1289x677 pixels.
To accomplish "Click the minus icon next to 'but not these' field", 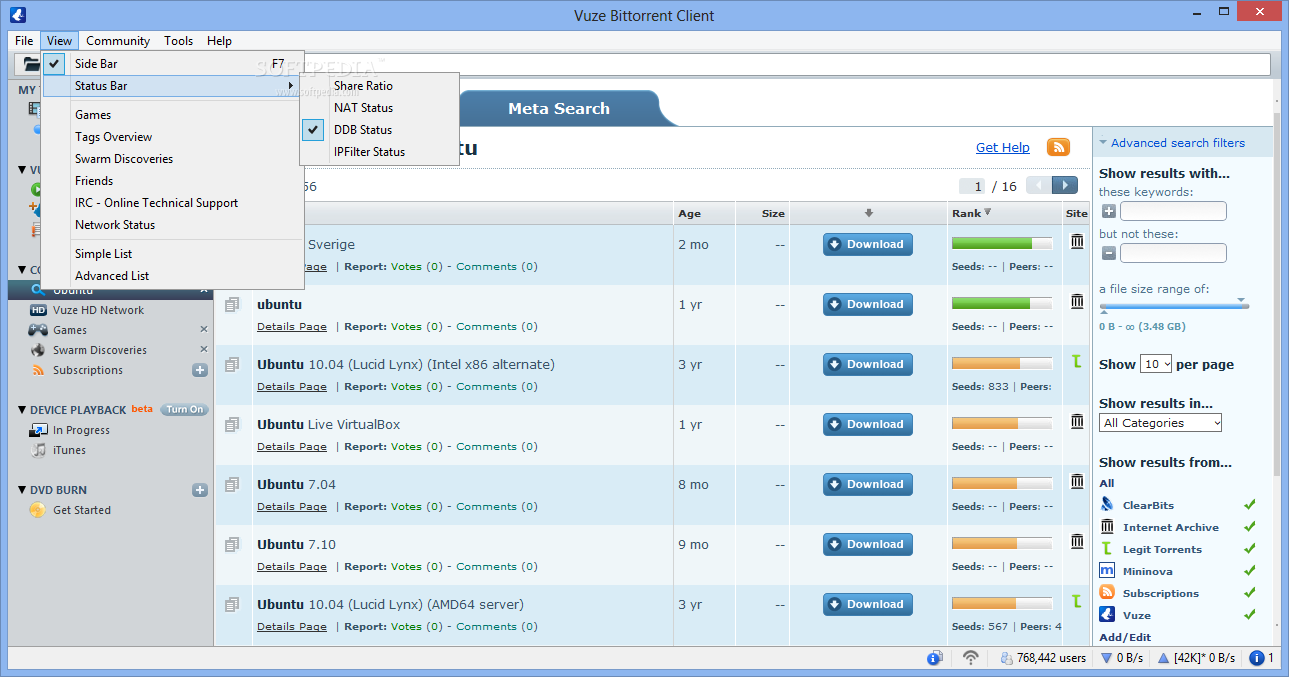I will tap(1108, 253).
